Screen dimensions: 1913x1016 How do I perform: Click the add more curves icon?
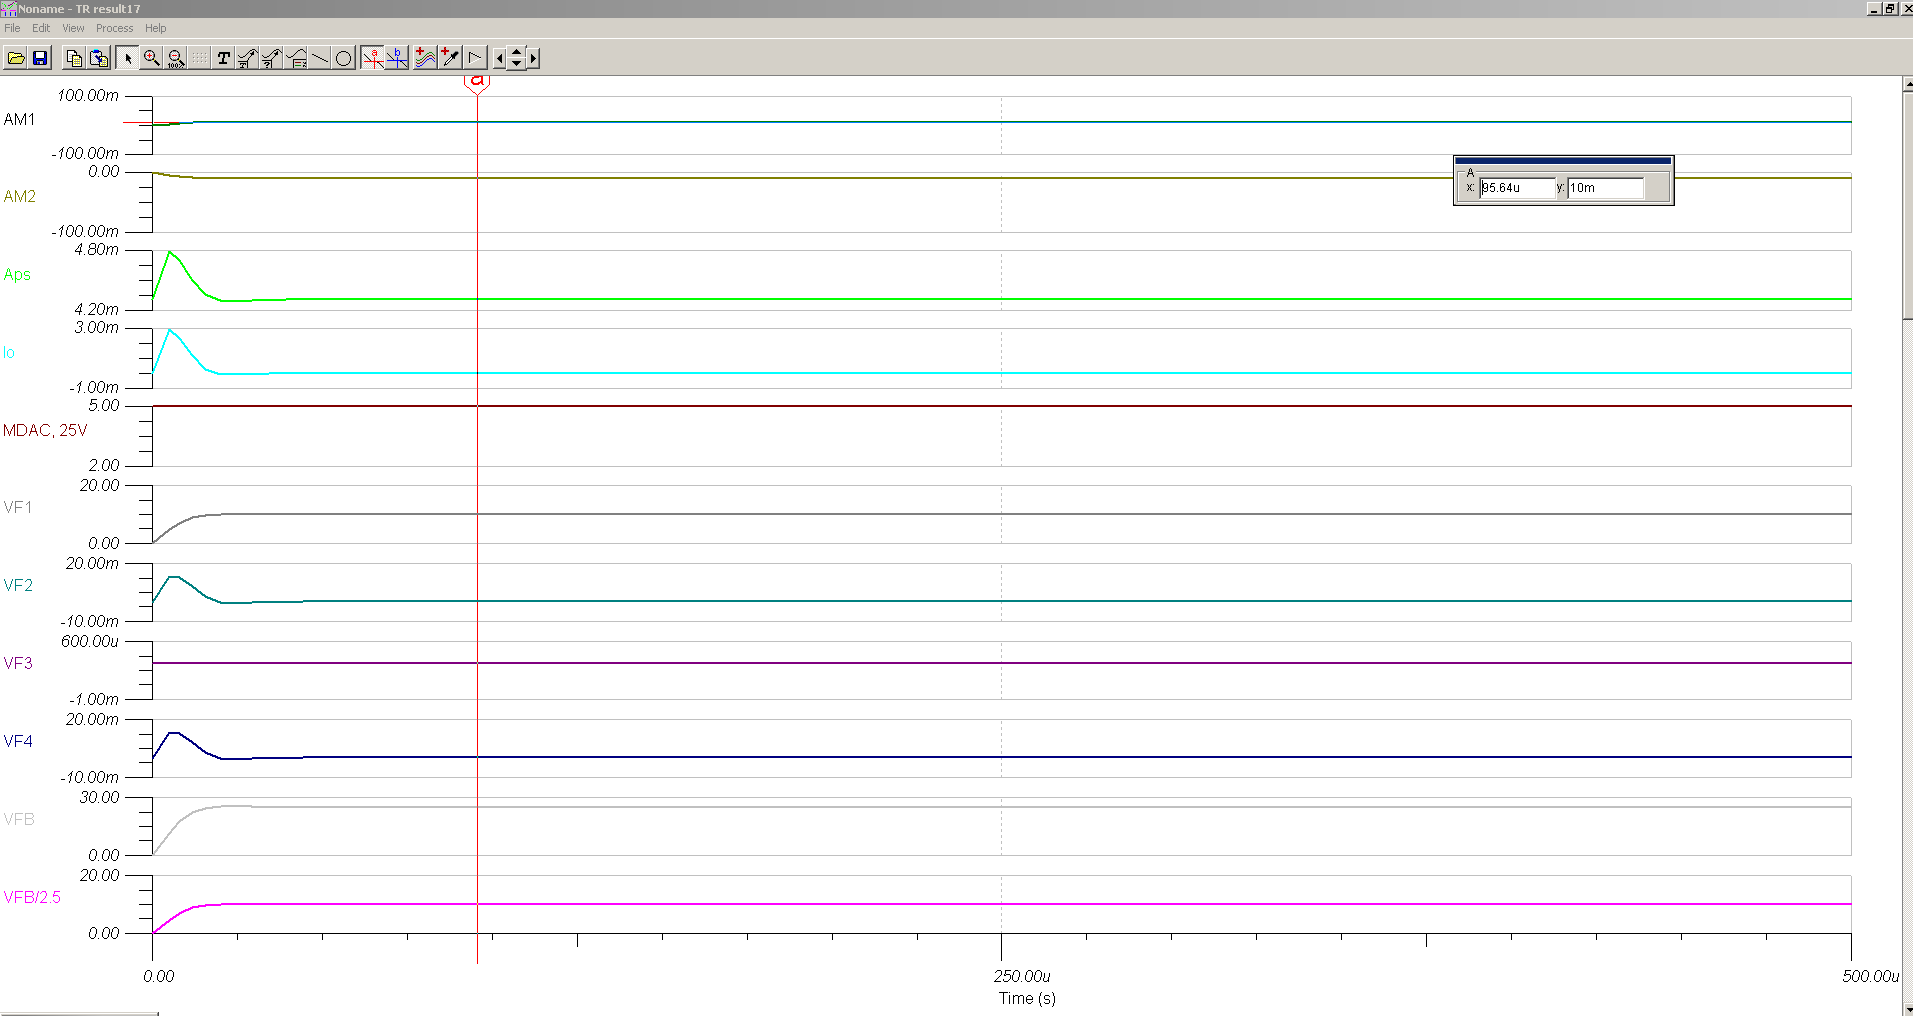click(x=425, y=58)
